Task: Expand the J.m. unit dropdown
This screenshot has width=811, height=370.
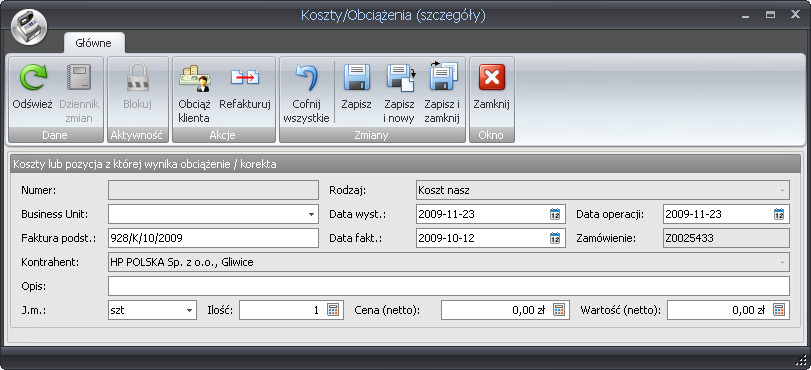Action: pyautogui.click(x=189, y=310)
